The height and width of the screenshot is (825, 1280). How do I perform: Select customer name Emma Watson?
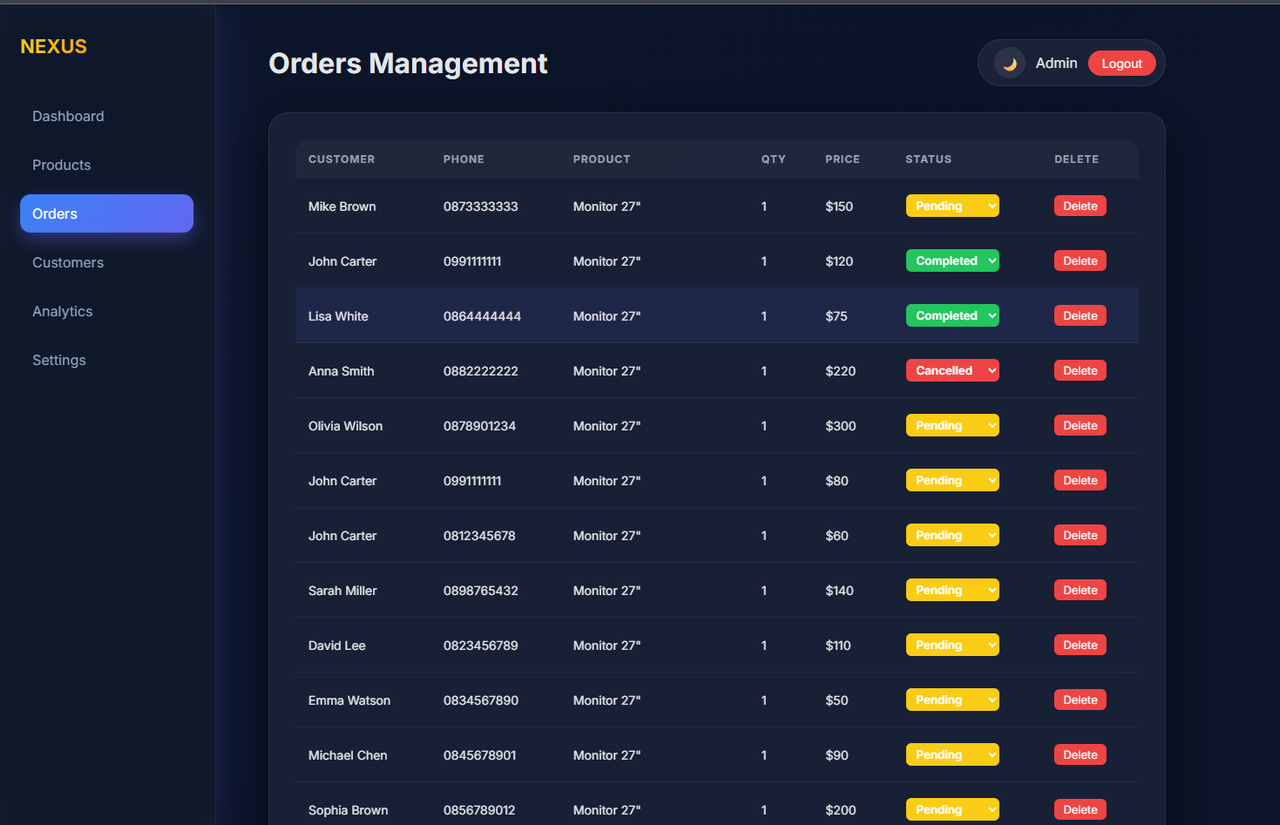(x=349, y=701)
